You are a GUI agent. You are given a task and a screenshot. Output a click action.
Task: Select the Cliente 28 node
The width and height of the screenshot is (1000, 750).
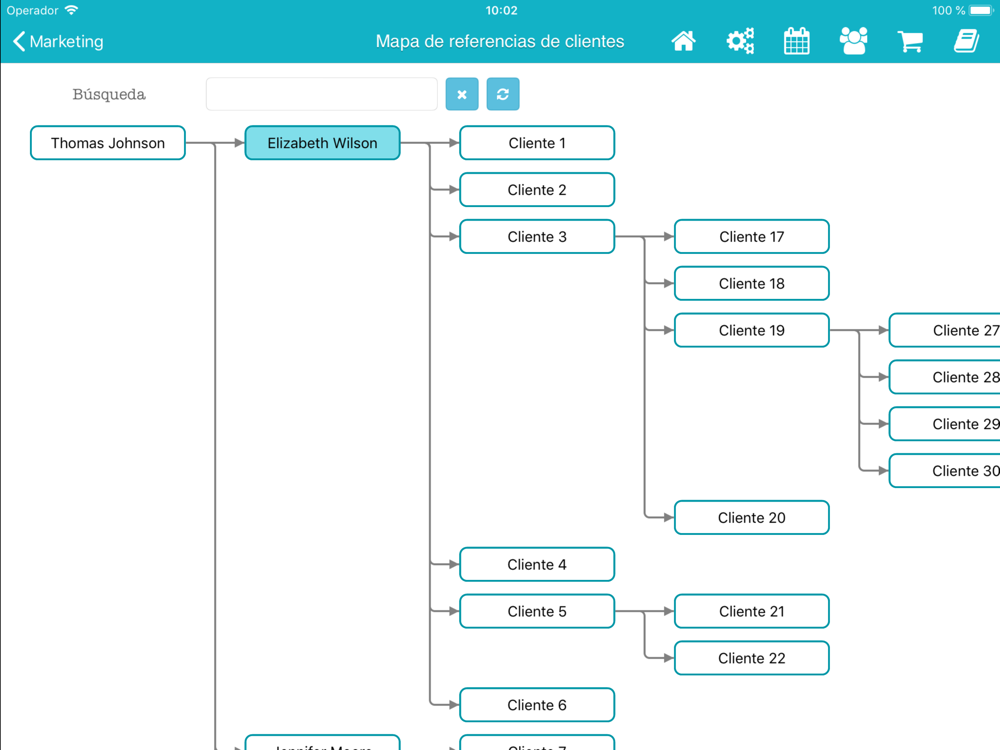[x=945, y=377]
